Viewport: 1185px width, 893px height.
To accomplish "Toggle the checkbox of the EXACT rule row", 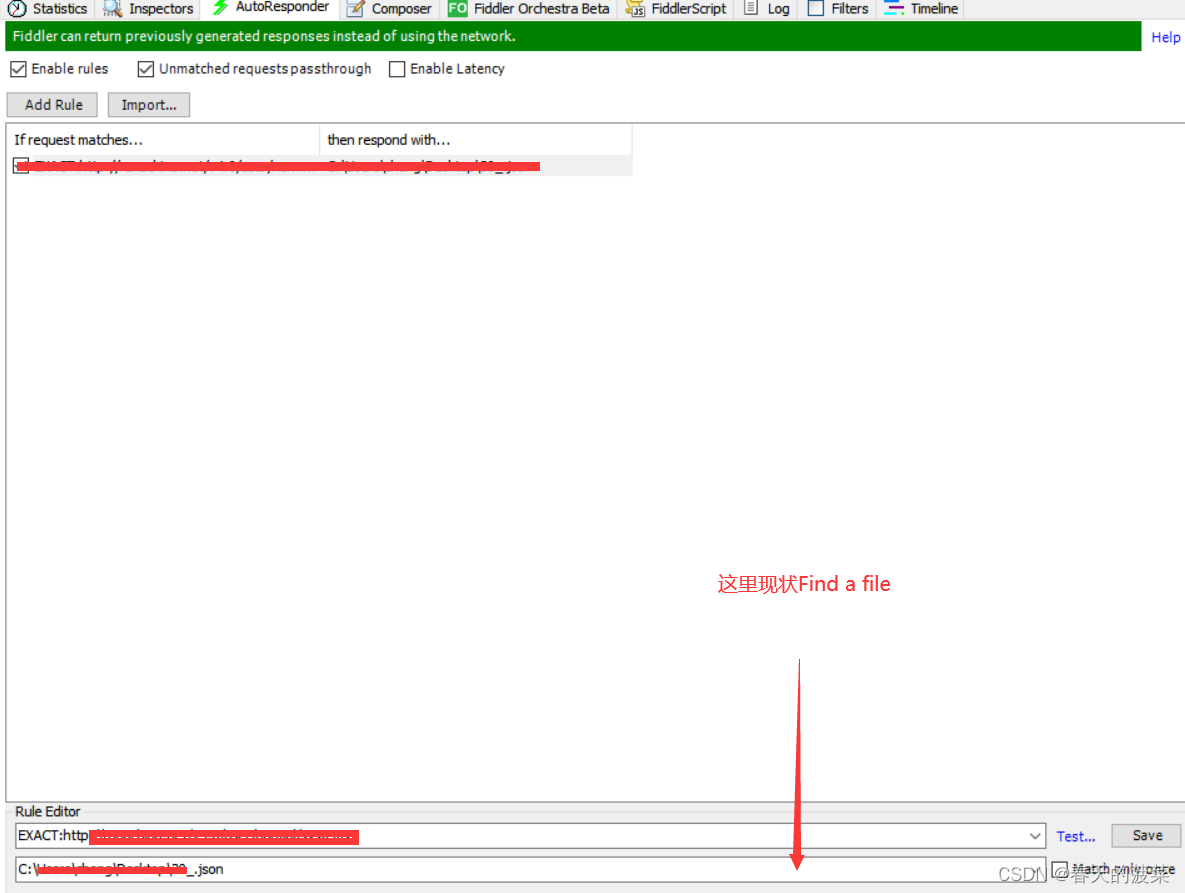I will 21,165.
